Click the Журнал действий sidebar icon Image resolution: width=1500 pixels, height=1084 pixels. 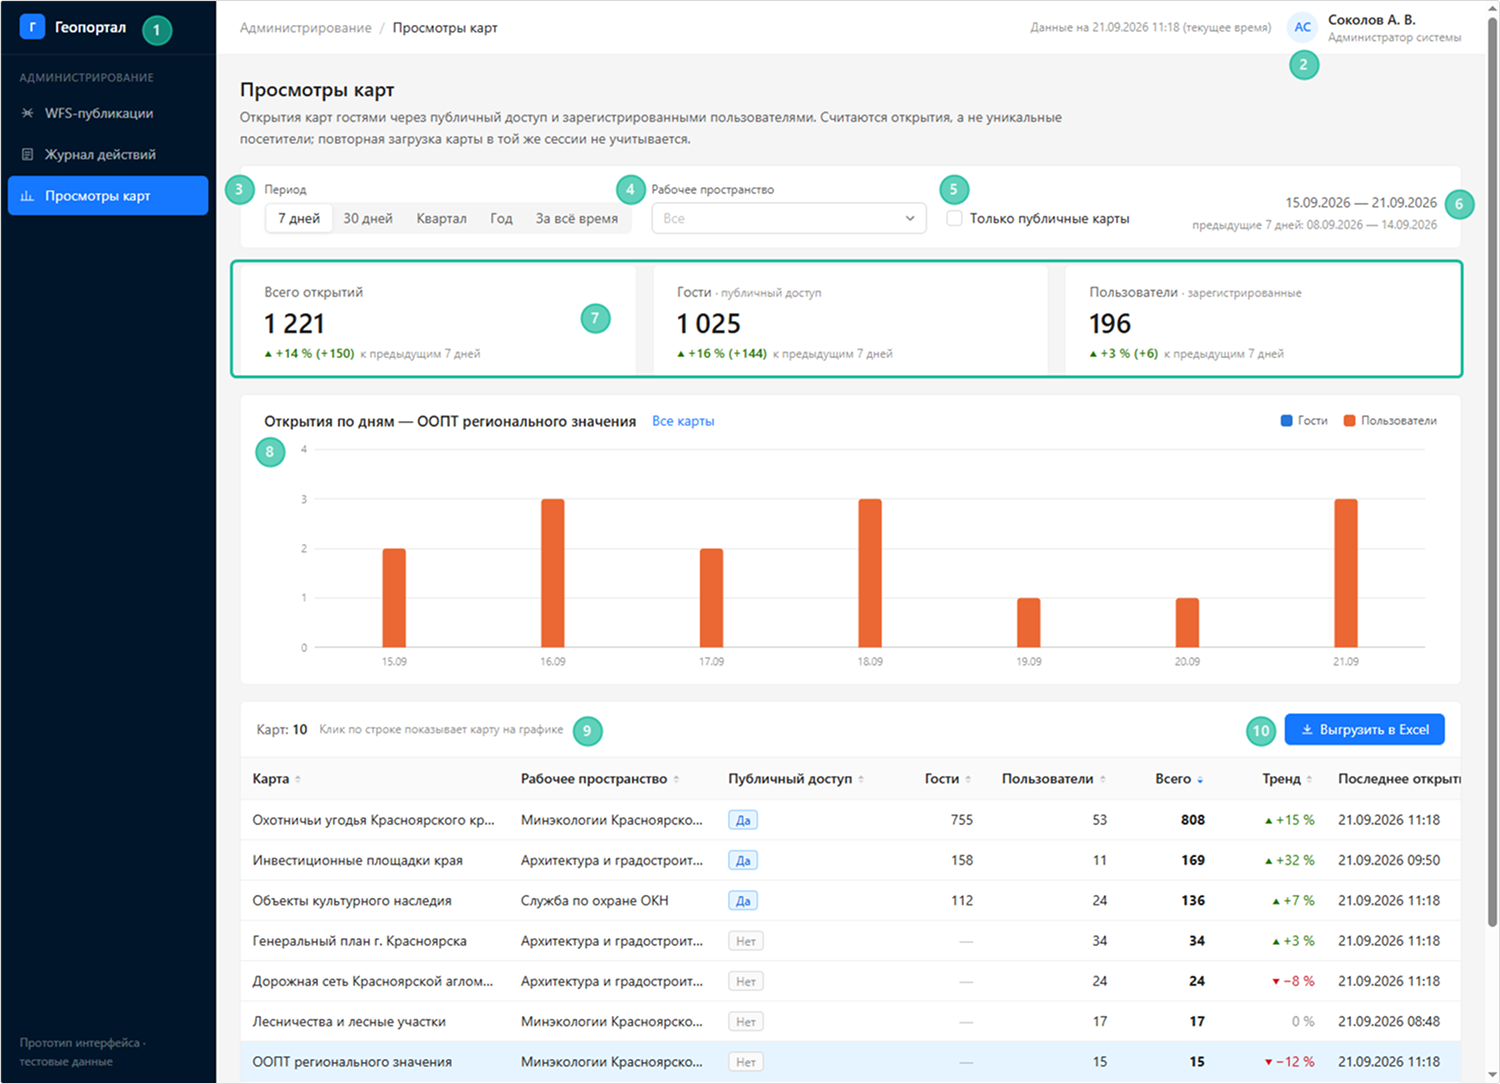pyautogui.click(x=28, y=154)
